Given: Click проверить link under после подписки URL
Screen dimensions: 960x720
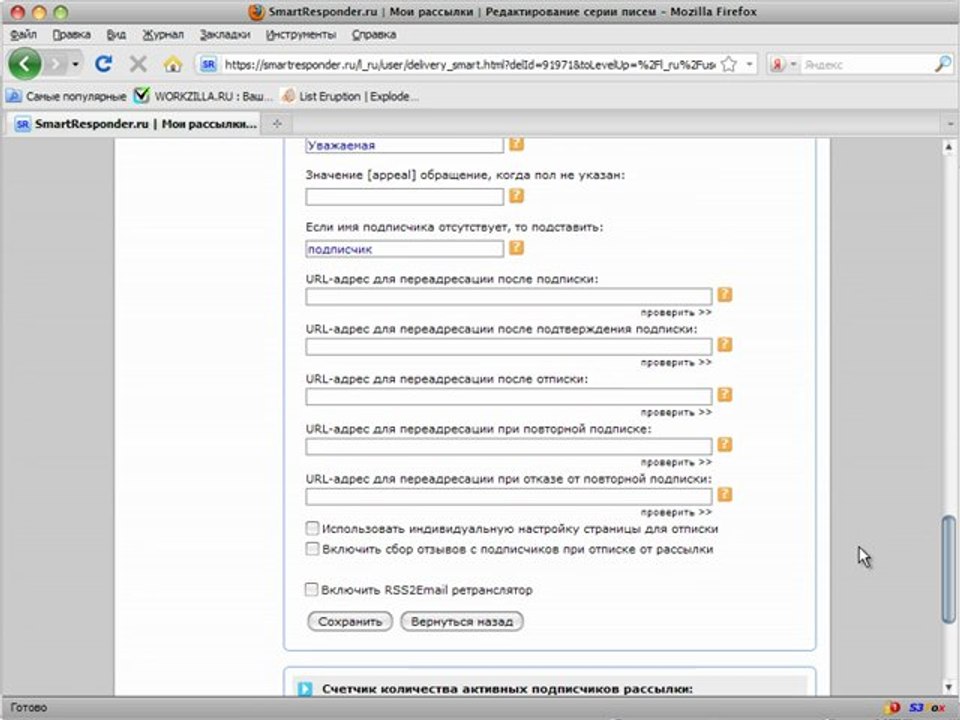Looking at the screenshot, I should [676, 312].
